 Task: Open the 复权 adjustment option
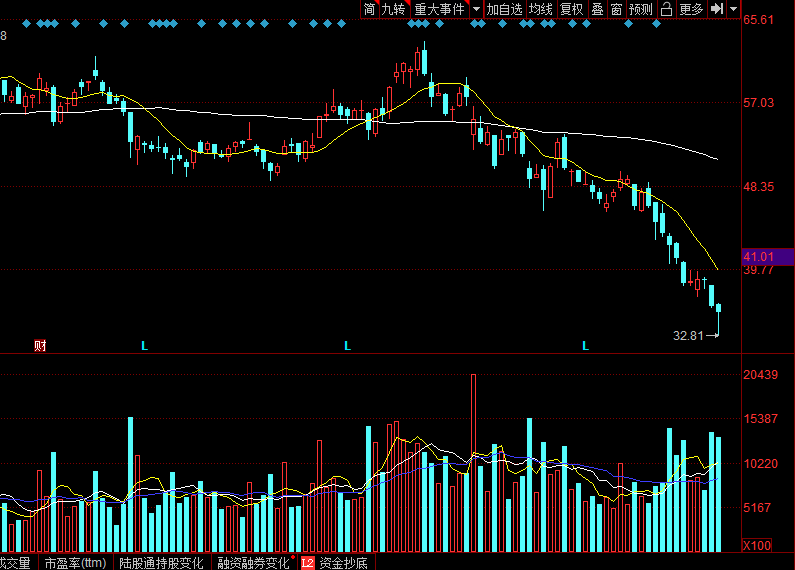[571, 9]
